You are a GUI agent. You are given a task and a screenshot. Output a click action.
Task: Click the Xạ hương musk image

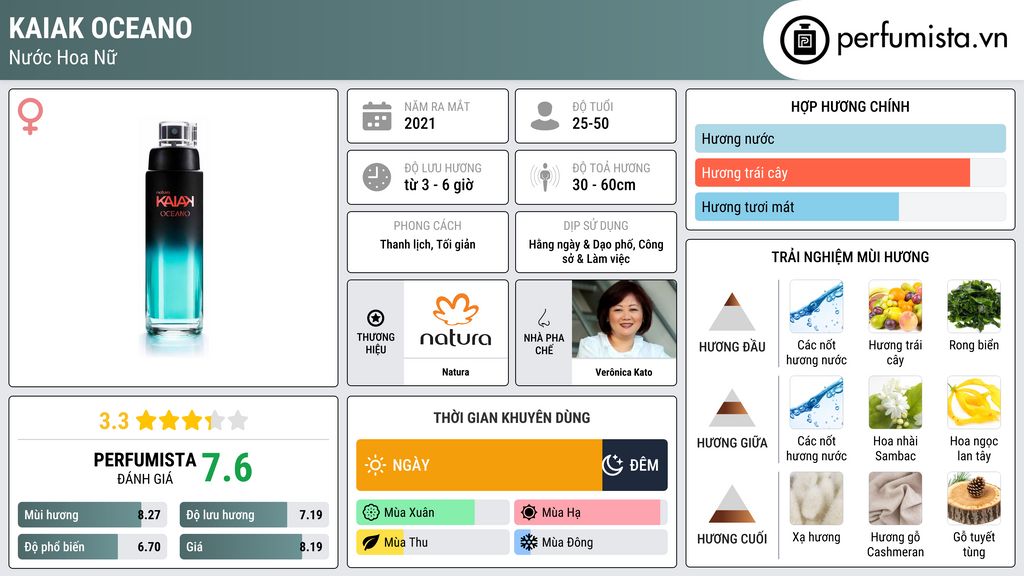coord(816,498)
